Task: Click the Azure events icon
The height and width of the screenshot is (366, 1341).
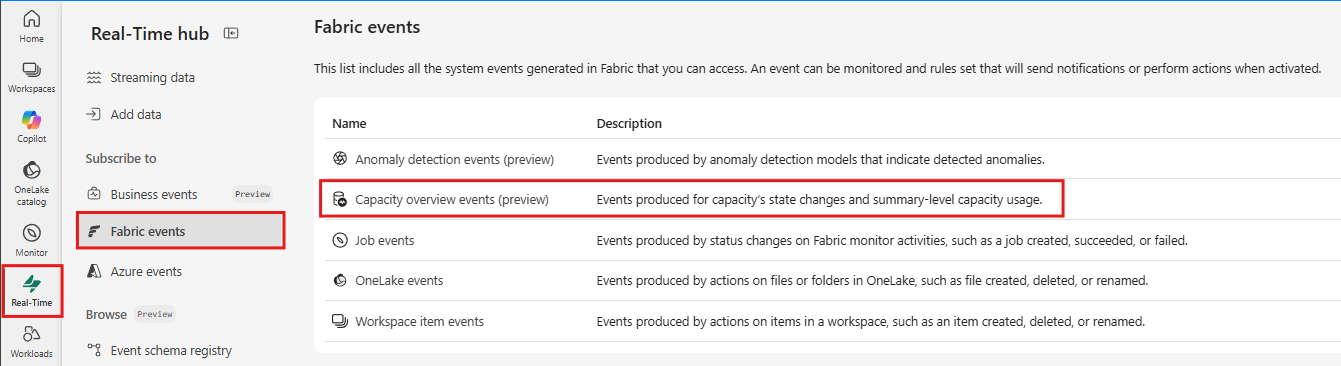Action: [x=94, y=271]
